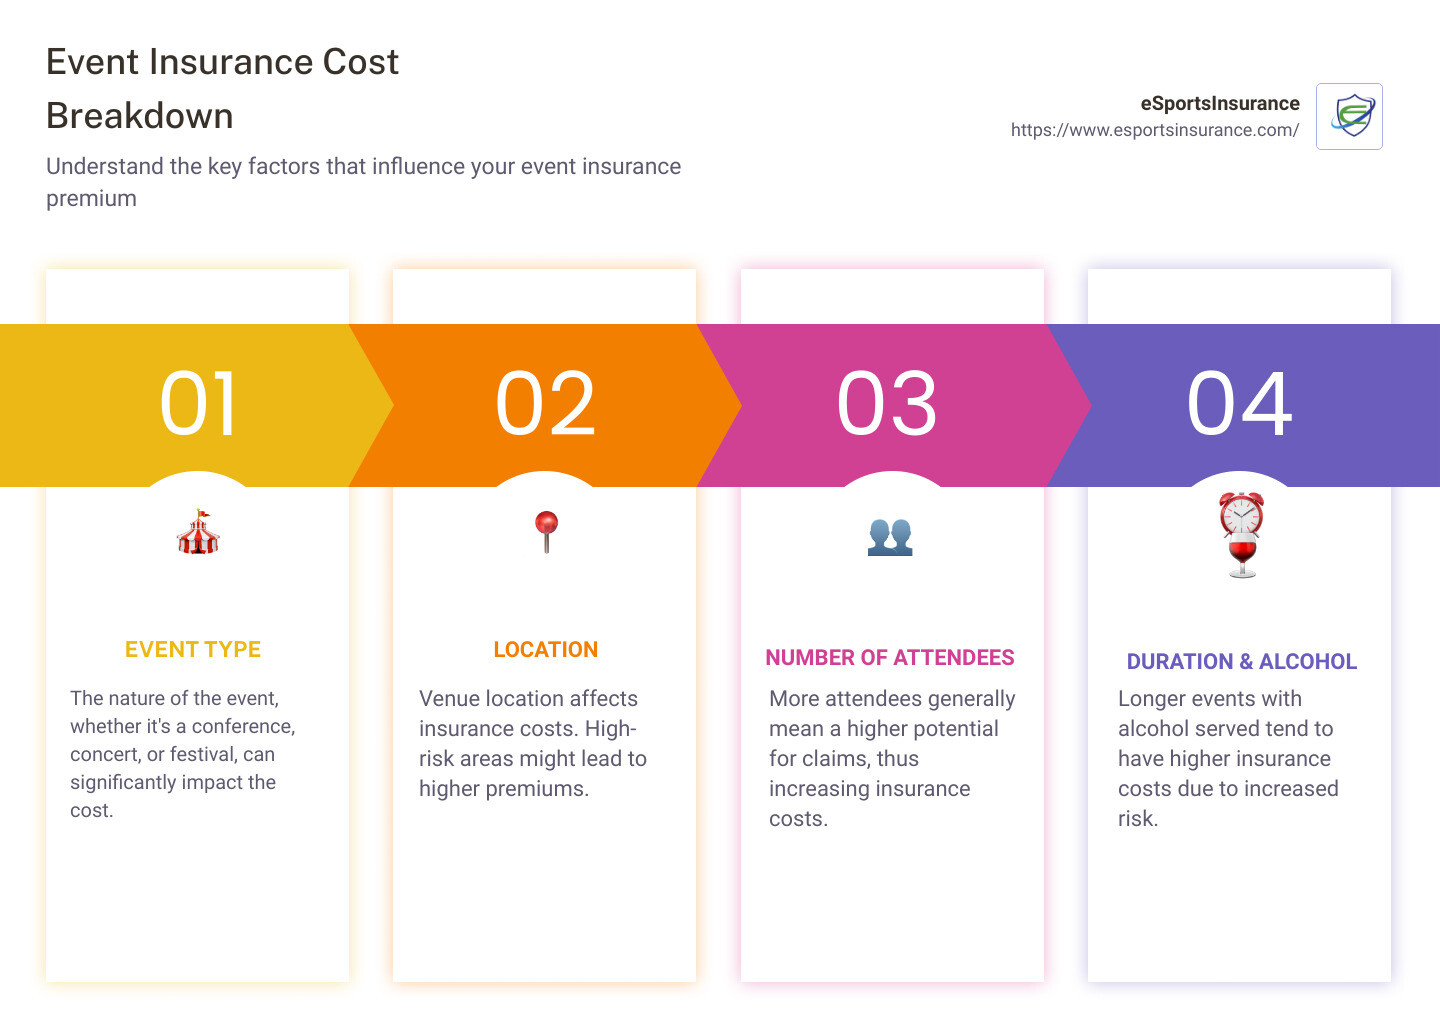
Task: Select the EVENT TYPE heading
Action: tap(192, 649)
